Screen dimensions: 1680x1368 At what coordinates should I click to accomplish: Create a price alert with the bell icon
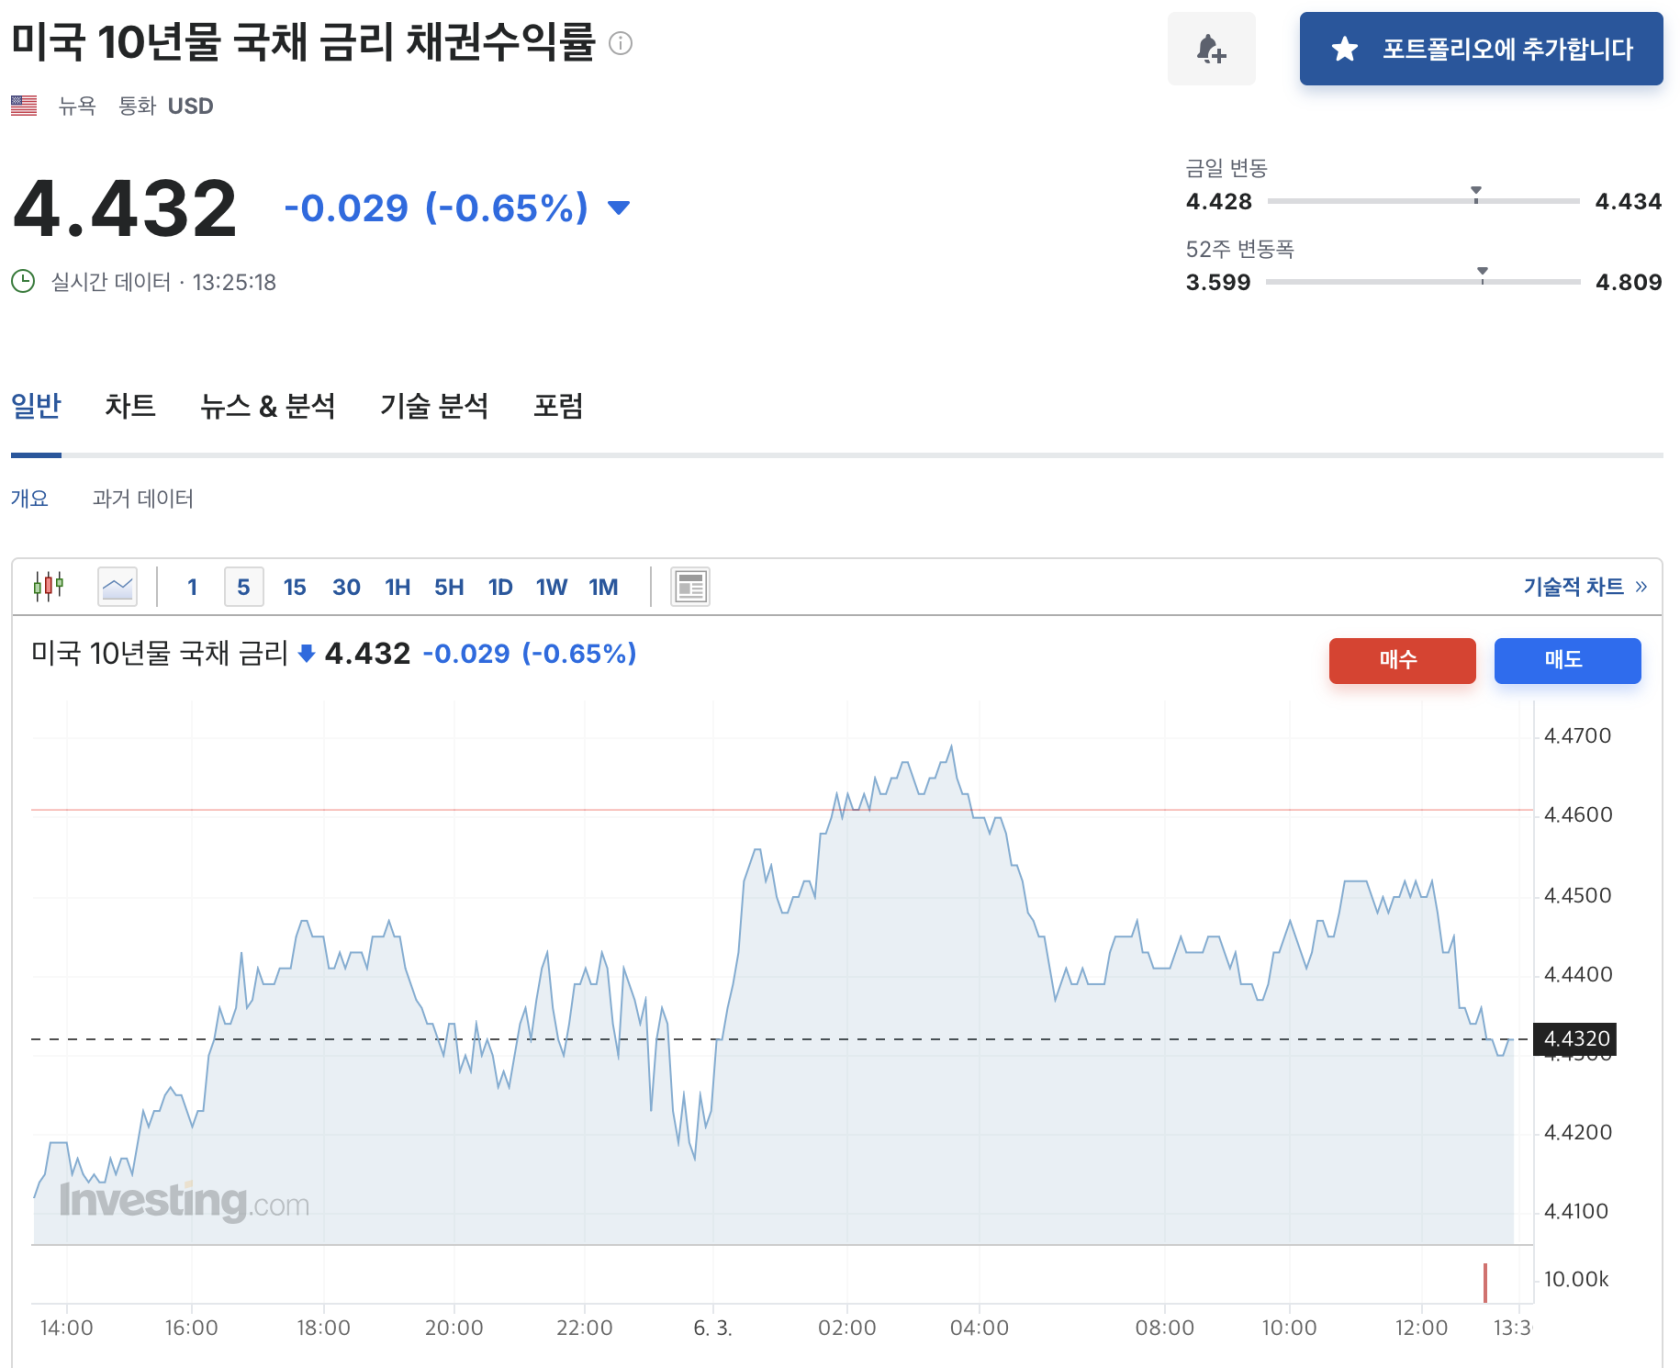click(x=1211, y=48)
